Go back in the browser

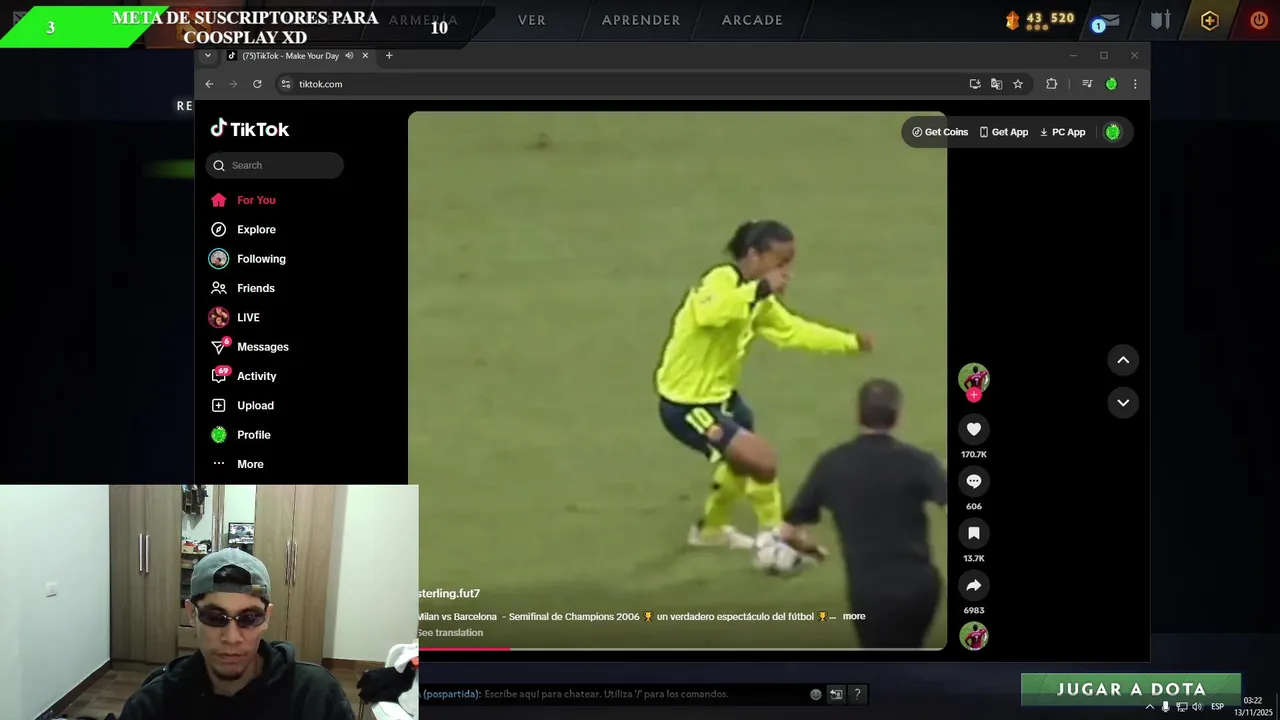click(209, 84)
